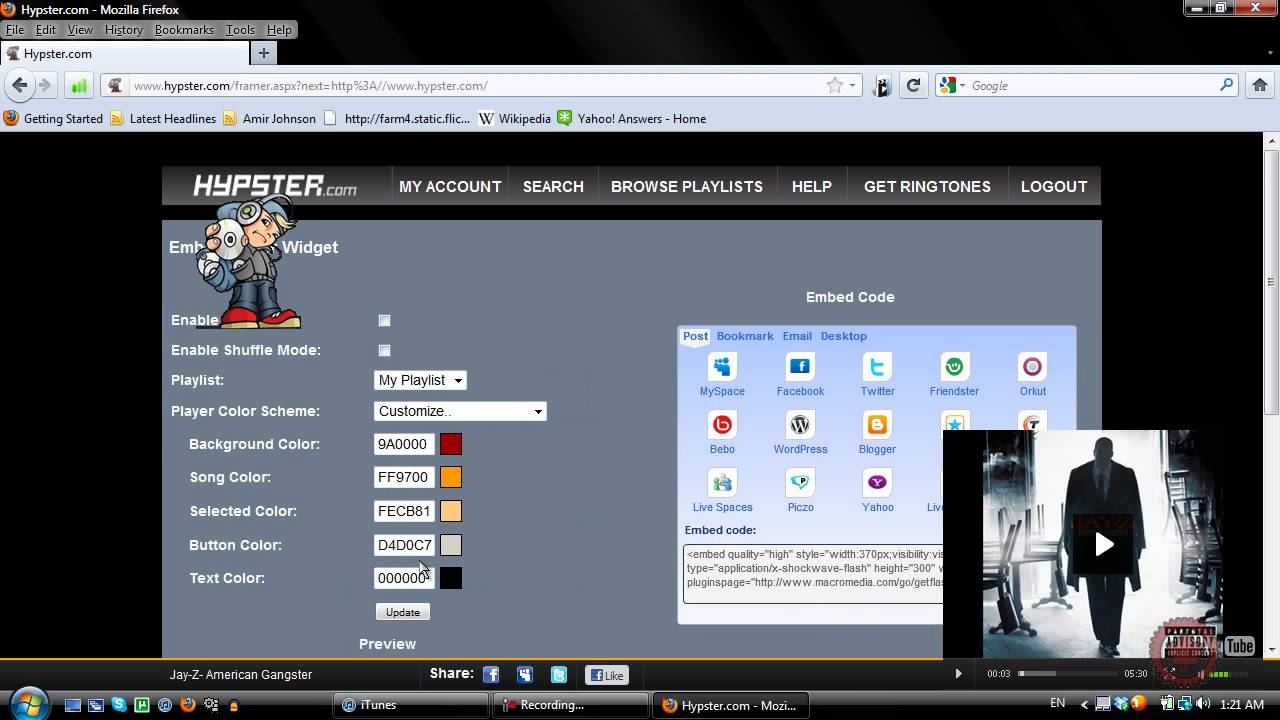1280x720 pixels.
Task: Select the Orkut icon
Action: 1032,367
